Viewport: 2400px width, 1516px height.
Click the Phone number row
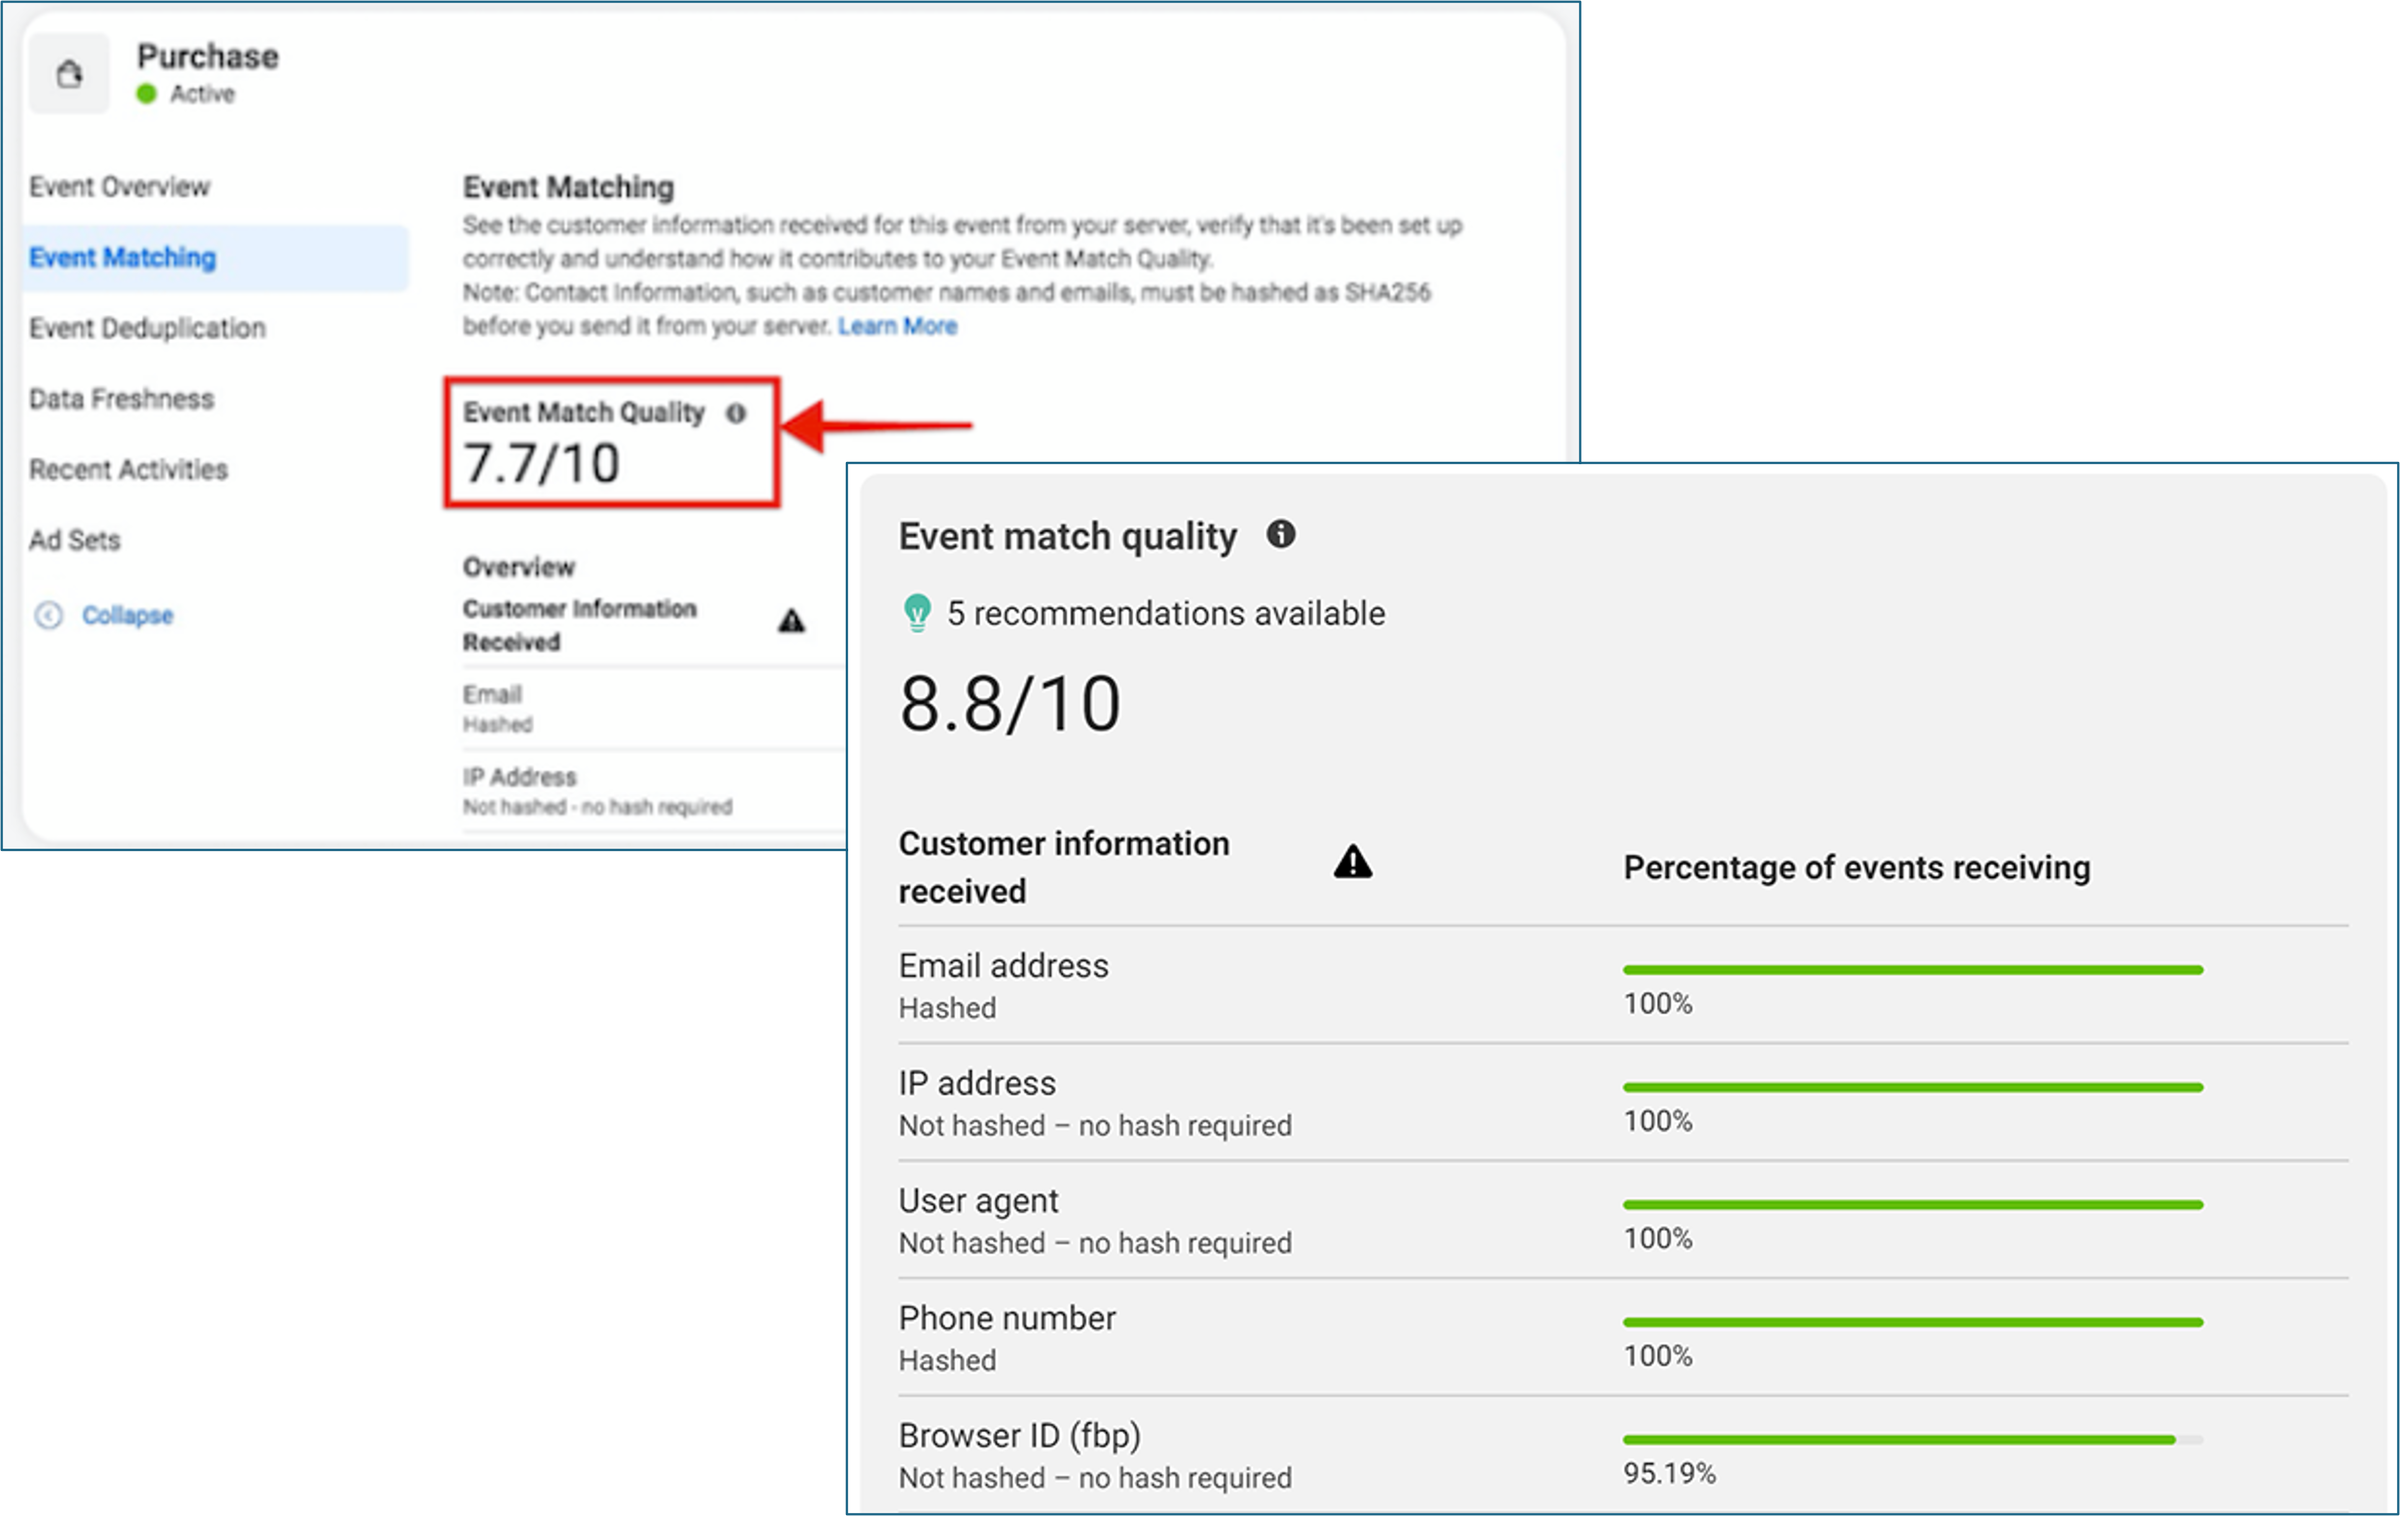[1007, 1319]
